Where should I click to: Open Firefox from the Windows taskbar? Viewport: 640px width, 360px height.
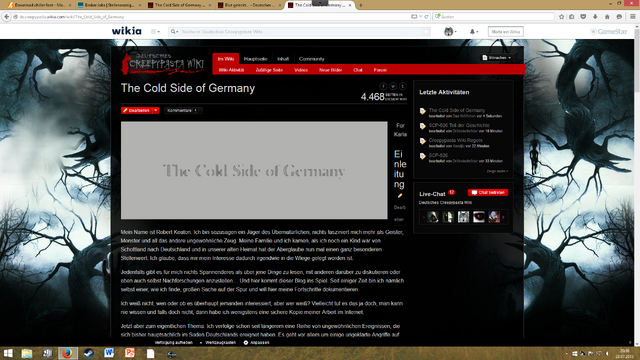click(67, 353)
